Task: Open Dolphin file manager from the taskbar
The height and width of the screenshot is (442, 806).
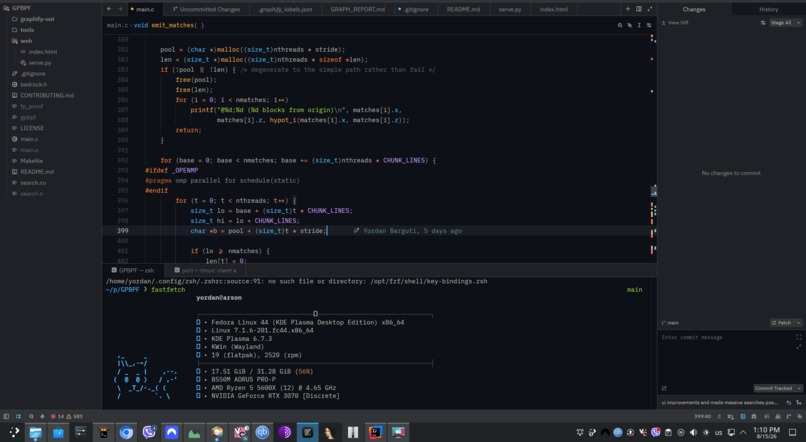Action: click(35, 432)
